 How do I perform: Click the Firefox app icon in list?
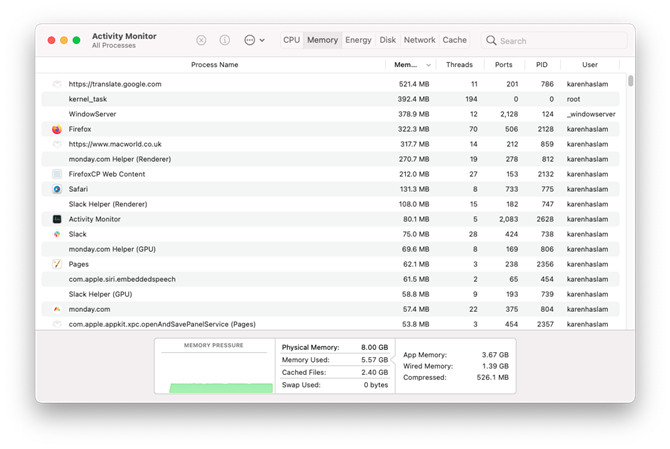click(x=57, y=129)
